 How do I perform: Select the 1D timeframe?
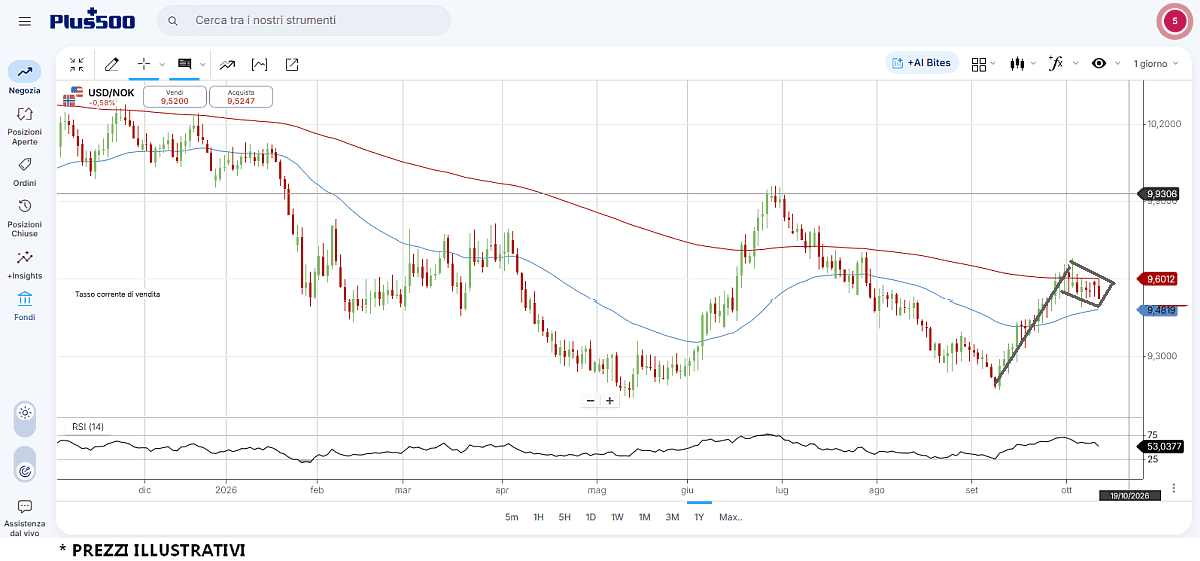pos(591,517)
